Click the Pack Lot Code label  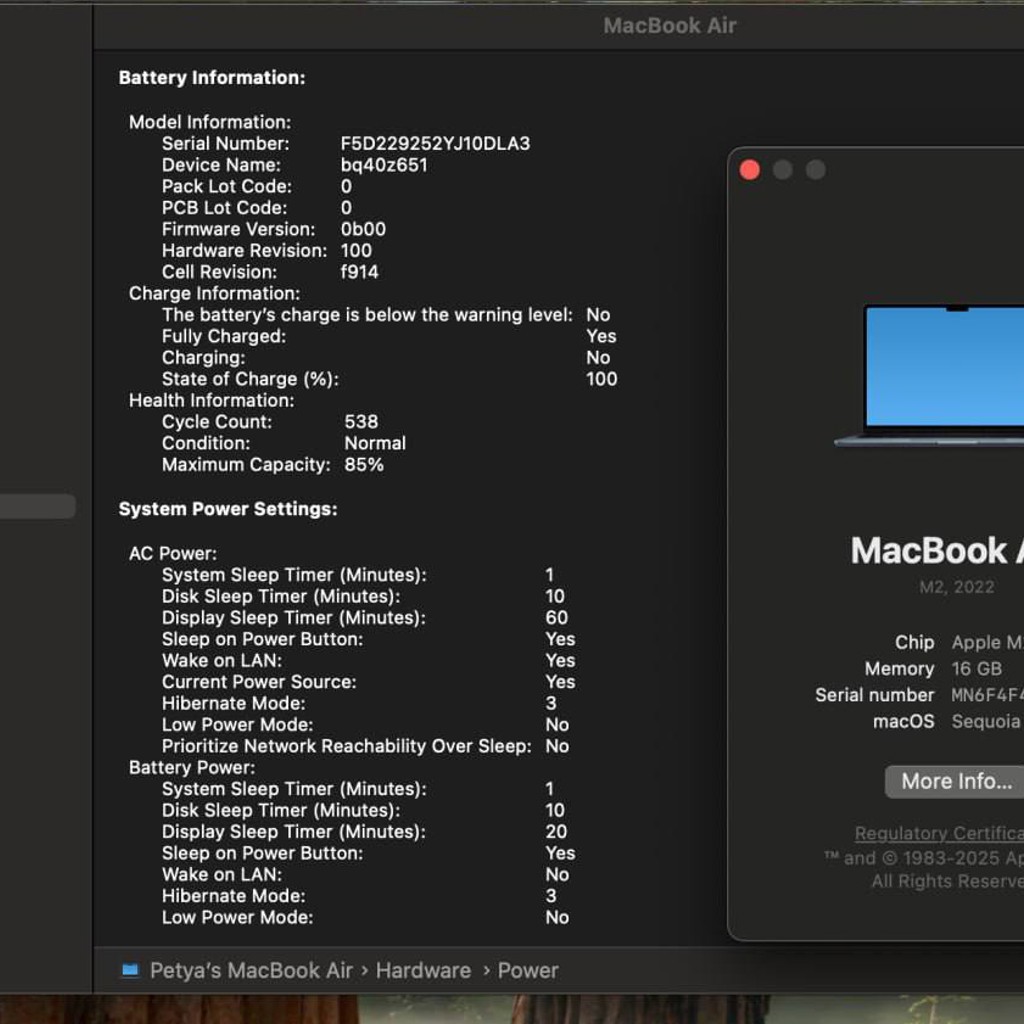coord(227,187)
